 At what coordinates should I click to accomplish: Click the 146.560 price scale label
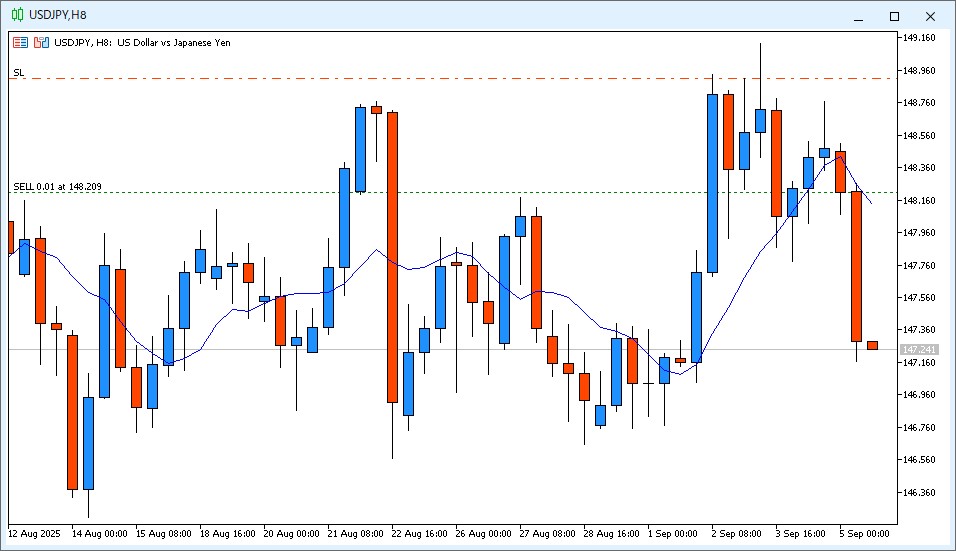(x=919, y=460)
